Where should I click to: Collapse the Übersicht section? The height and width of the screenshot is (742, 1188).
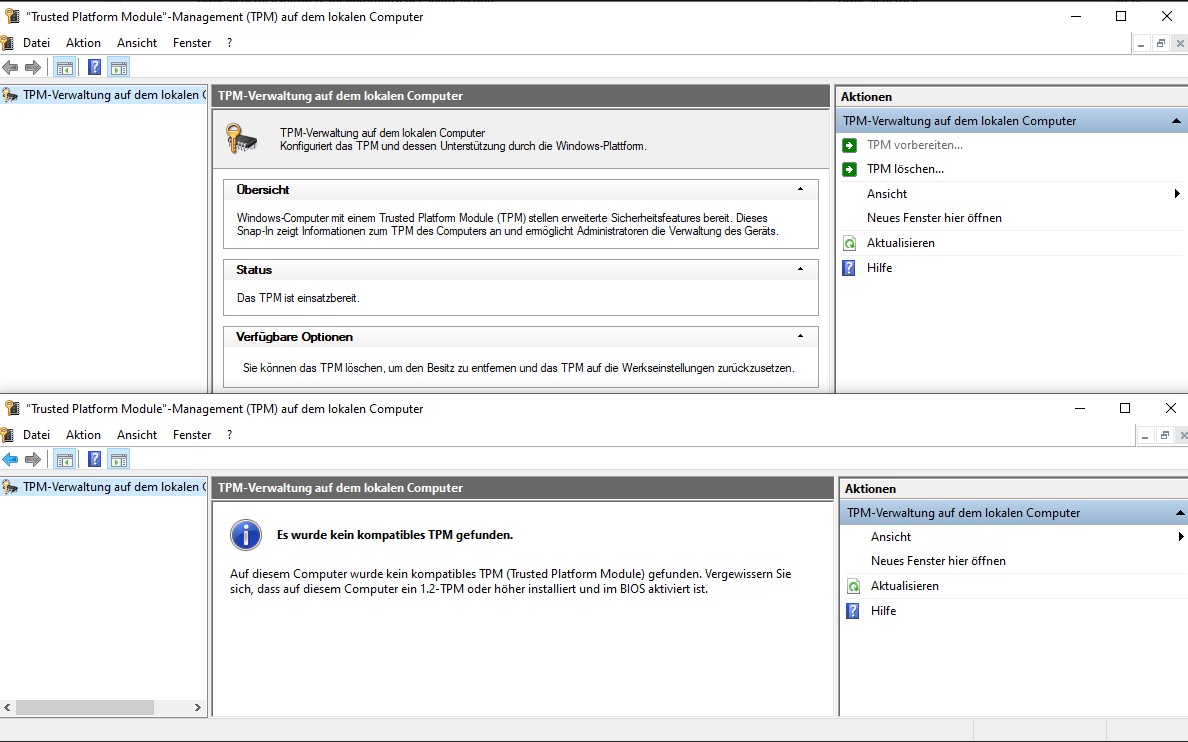pyautogui.click(x=800, y=189)
